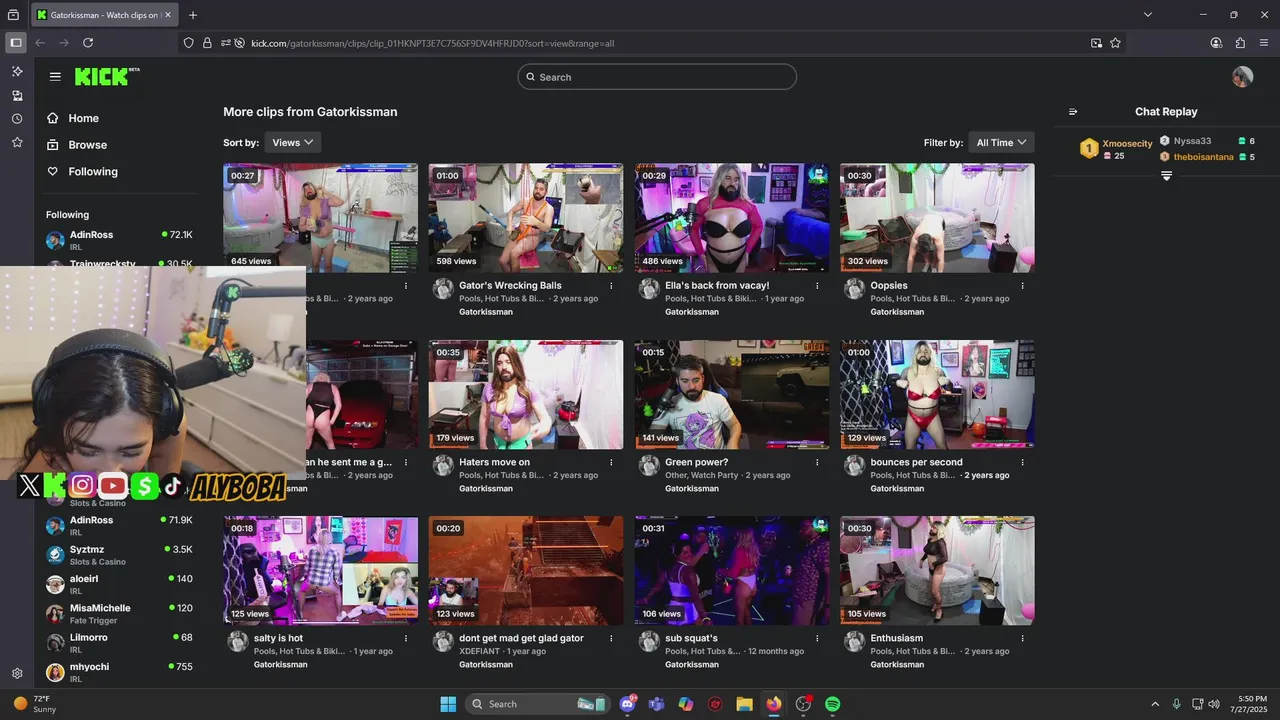Open the user profile avatar menu

coord(1243,77)
